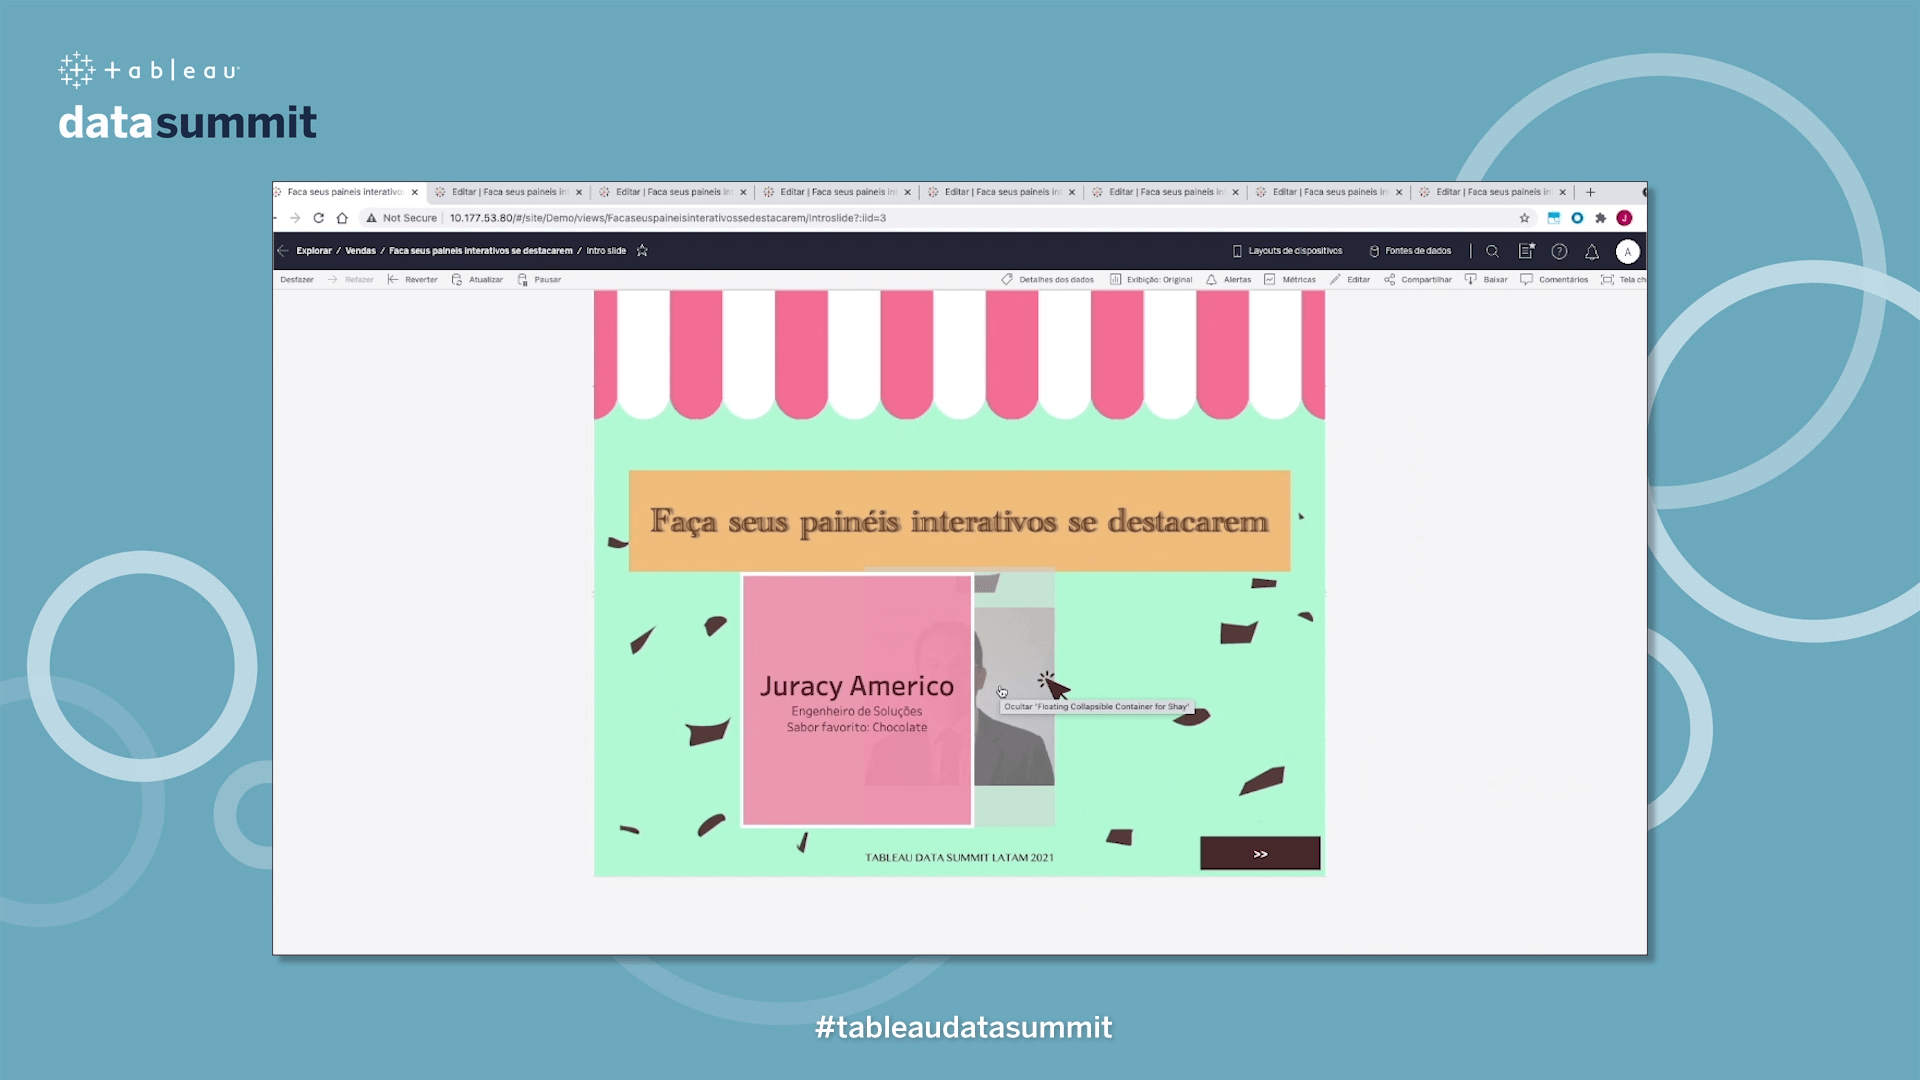Click Vendas in the breadcrumb
This screenshot has width=1920, height=1080.
point(360,251)
